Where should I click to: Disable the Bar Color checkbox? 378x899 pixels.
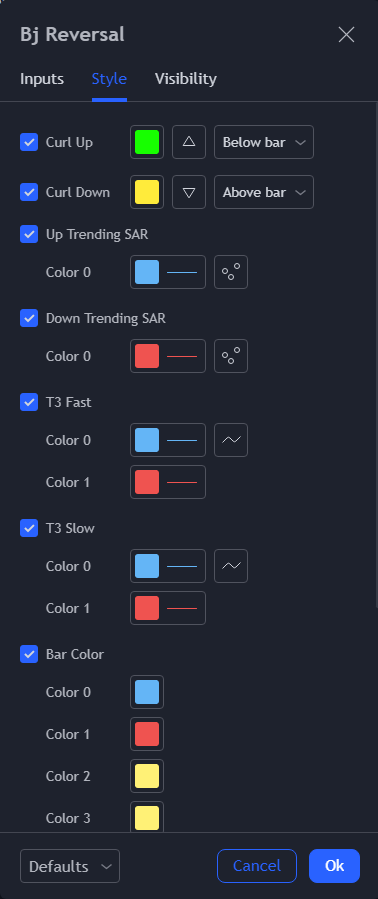click(29, 654)
